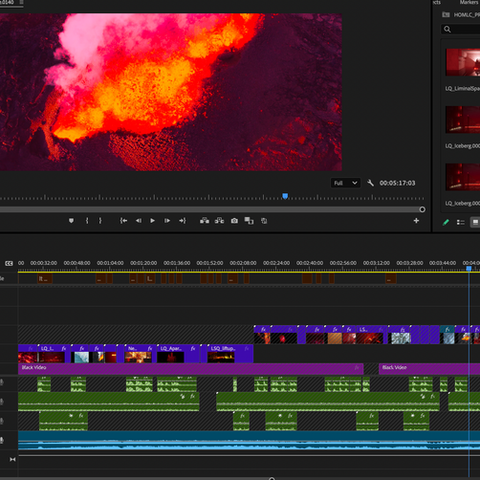The height and width of the screenshot is (480, 480).
Task: Open the wrench Settings menu
Action: coord(370,183)
